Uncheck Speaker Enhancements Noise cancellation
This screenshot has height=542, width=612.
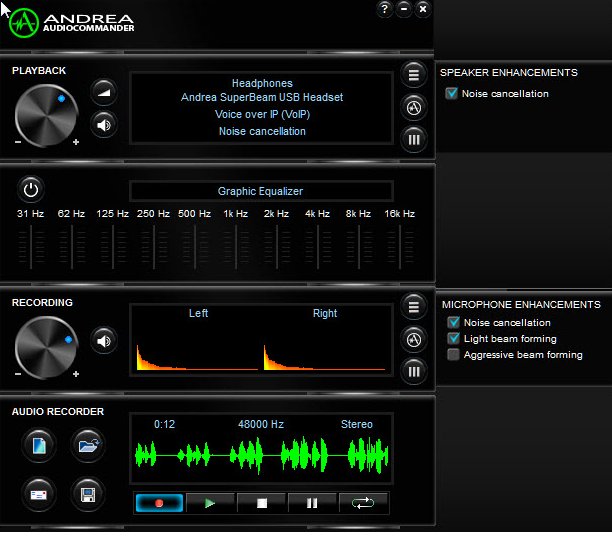(x=452, y=94)
